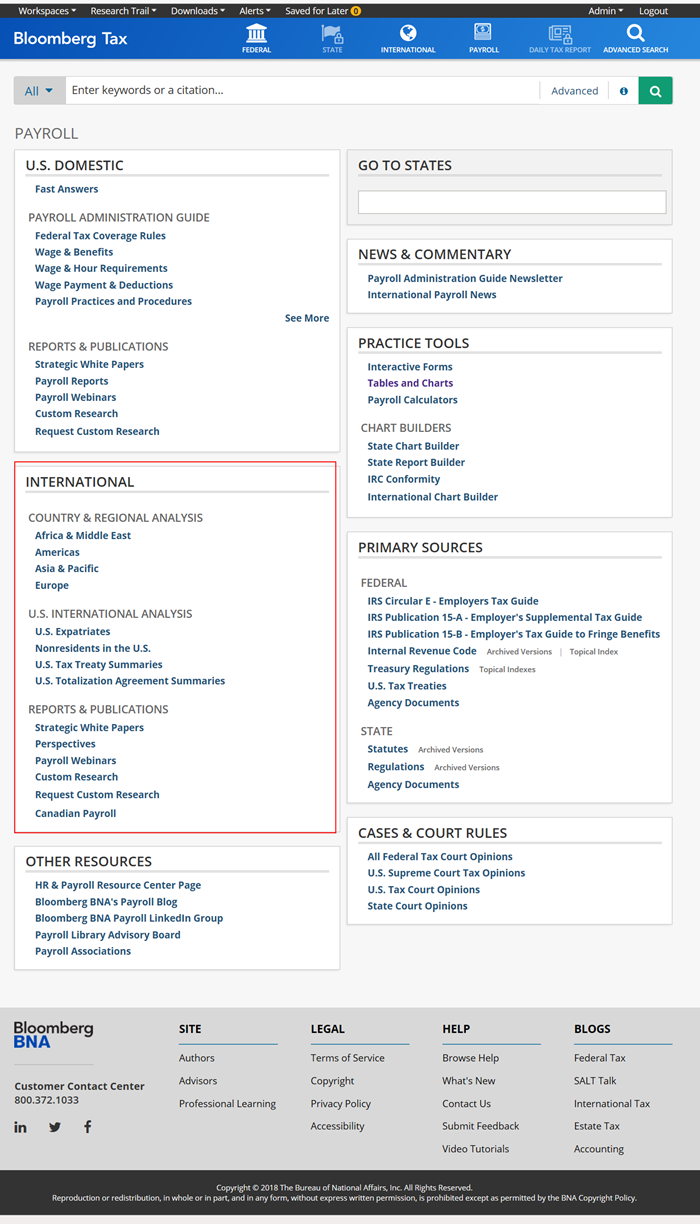The height and width of the screenshot is (1224, 700).
Task: Click the keyword or citation search box
Action: 300,91
